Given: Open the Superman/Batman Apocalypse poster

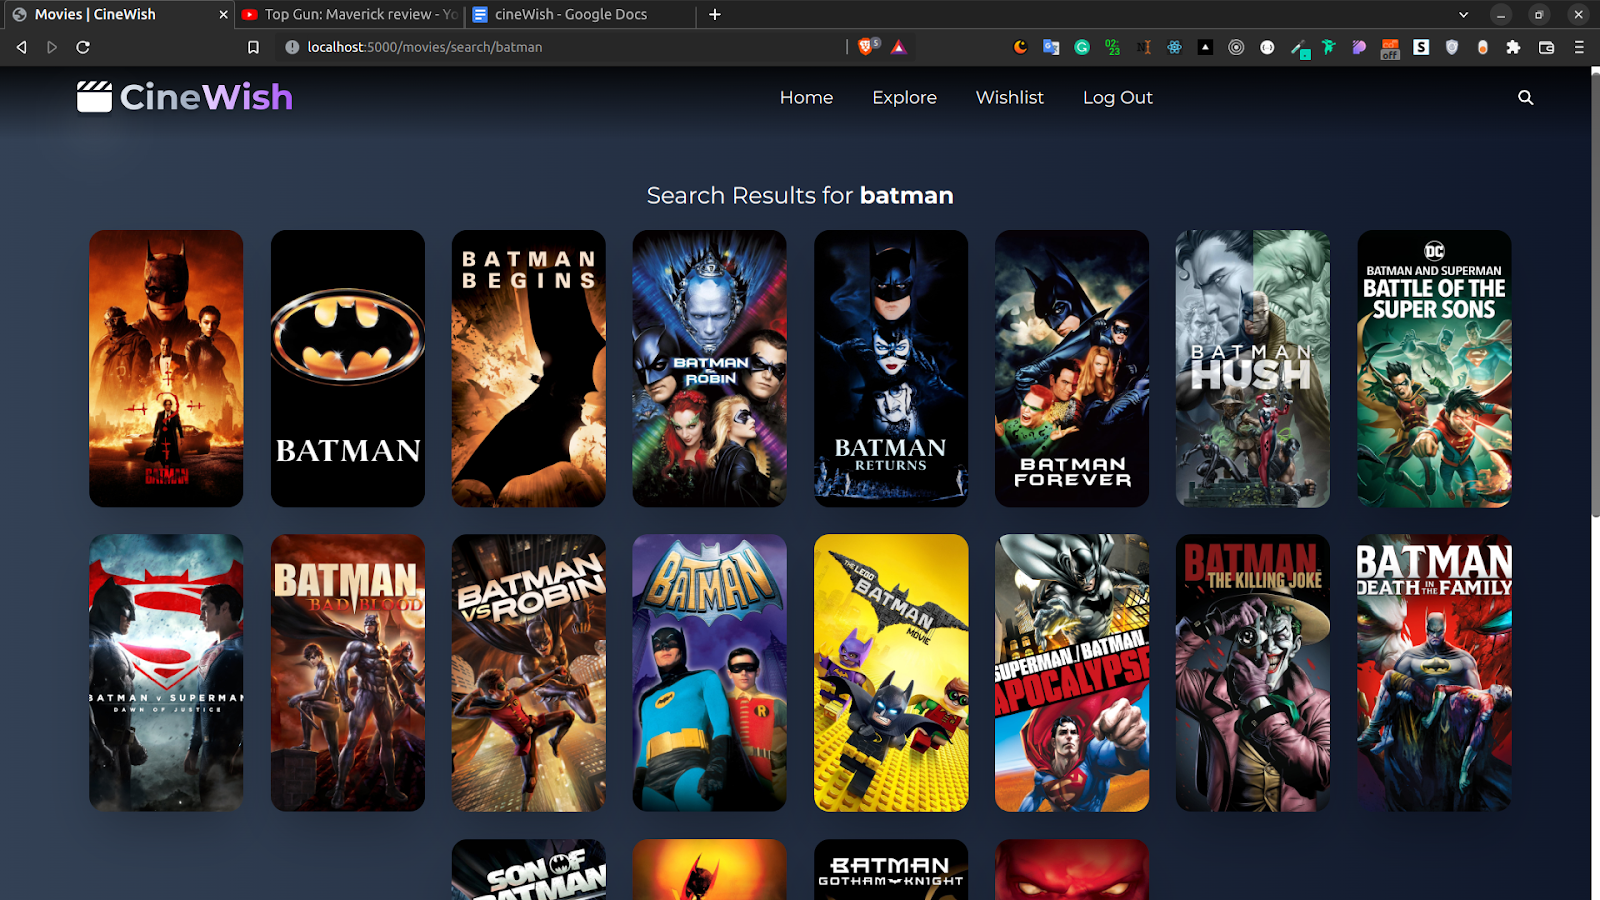Looking at the screenshot, I should [1072, 673].
